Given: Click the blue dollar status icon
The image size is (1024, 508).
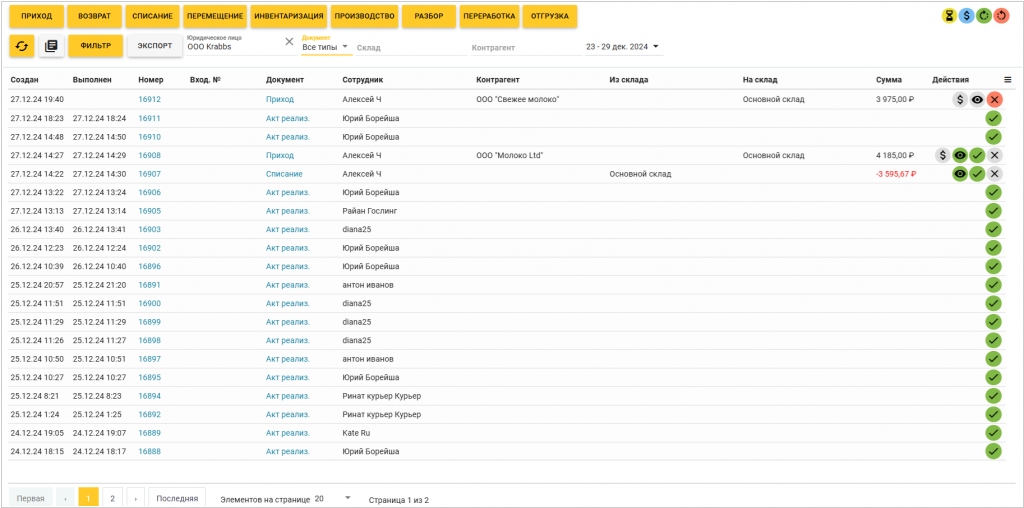Looking at the screenshot, I should 967,16.
